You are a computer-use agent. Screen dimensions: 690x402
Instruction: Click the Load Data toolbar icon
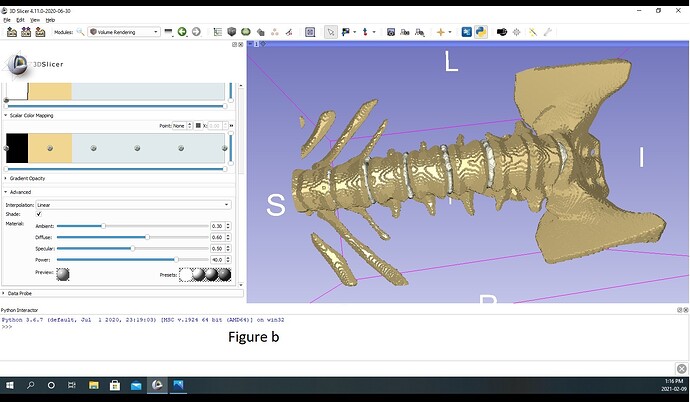click(12, 32)
